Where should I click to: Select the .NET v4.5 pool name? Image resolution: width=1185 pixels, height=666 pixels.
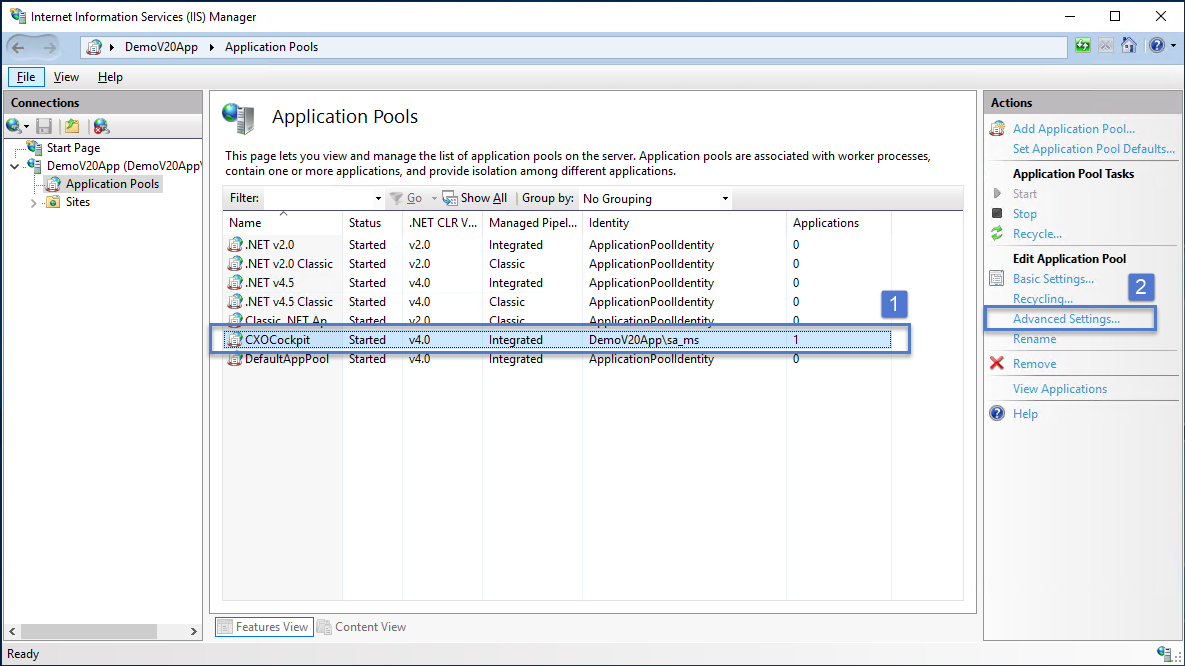tap(269, 283)
